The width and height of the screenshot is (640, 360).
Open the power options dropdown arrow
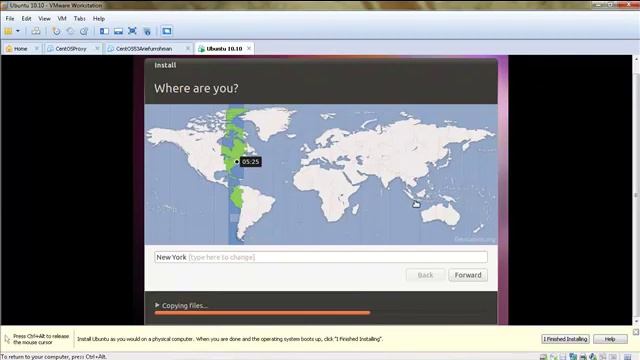[x=18, y=31]
